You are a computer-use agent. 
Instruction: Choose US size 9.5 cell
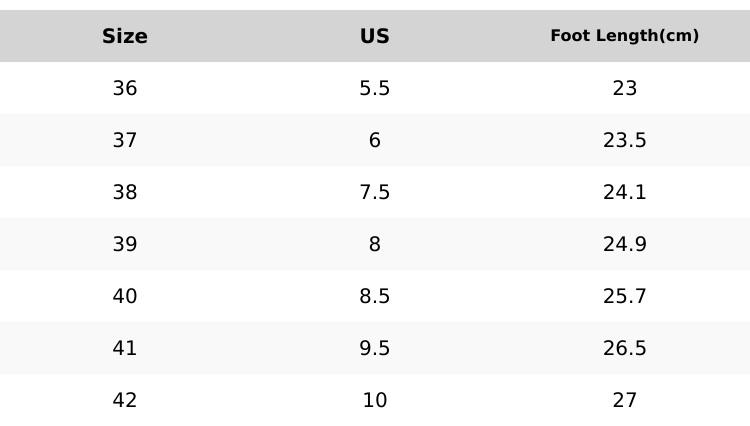374,348
